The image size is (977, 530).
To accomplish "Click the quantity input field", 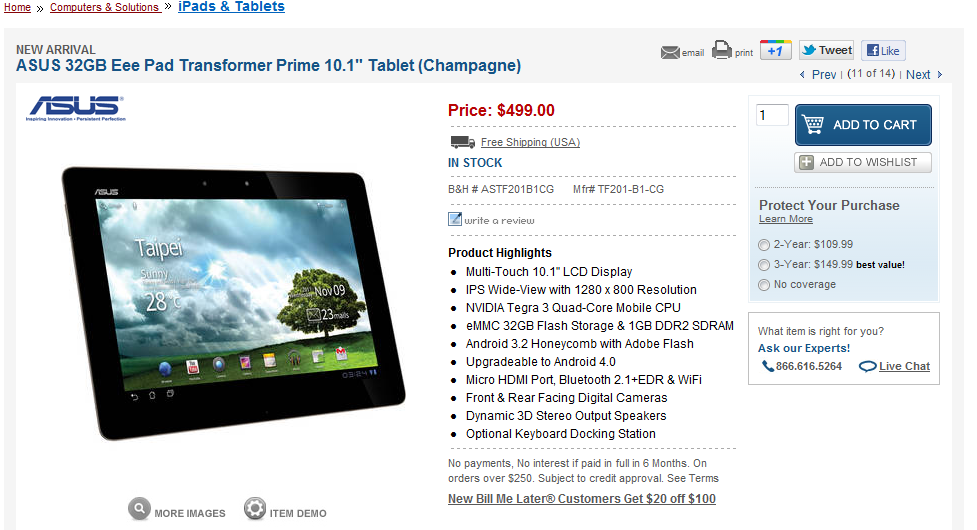I will click(772, 115).
